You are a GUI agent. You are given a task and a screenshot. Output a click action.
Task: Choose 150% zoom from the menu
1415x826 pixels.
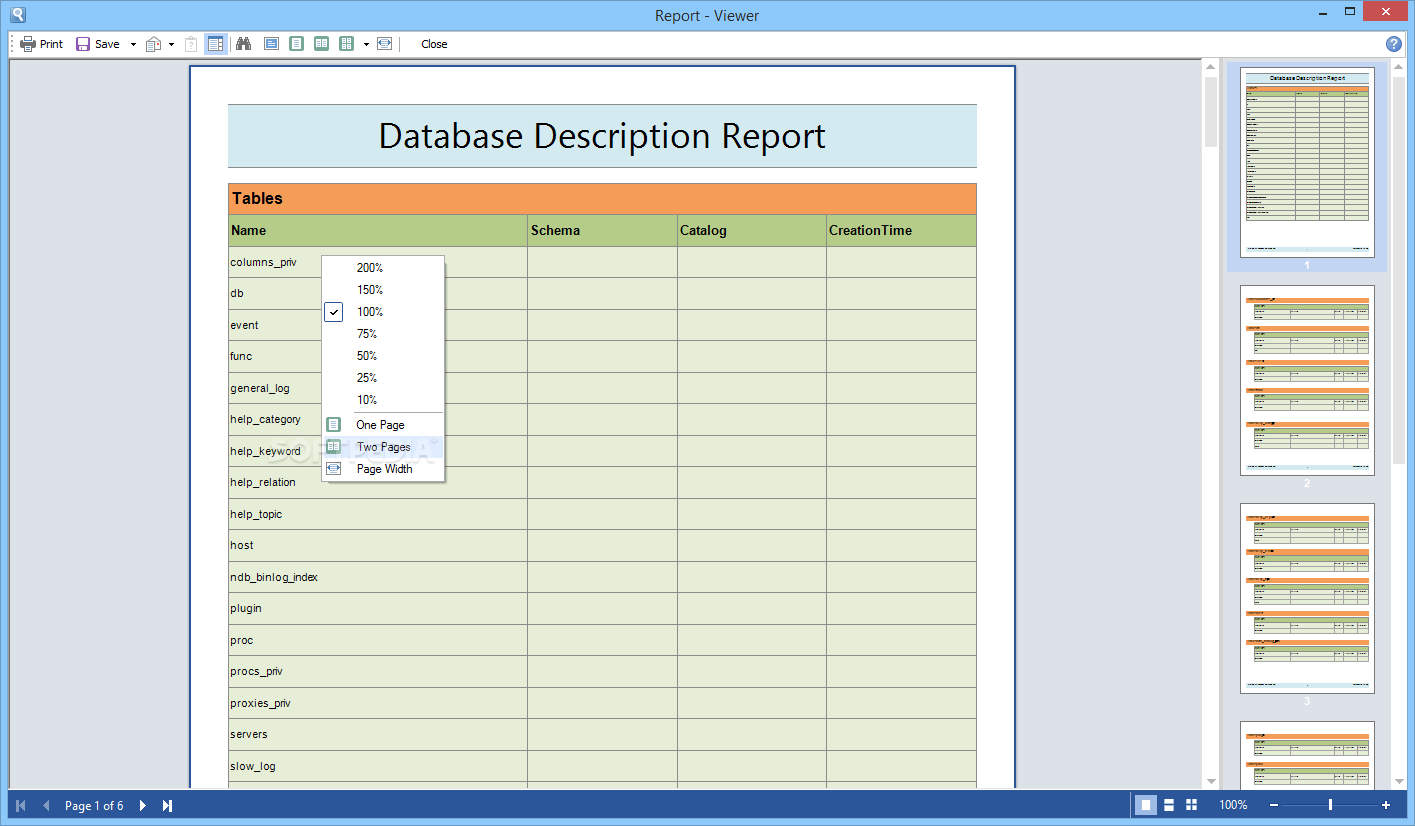coord(383,290)
